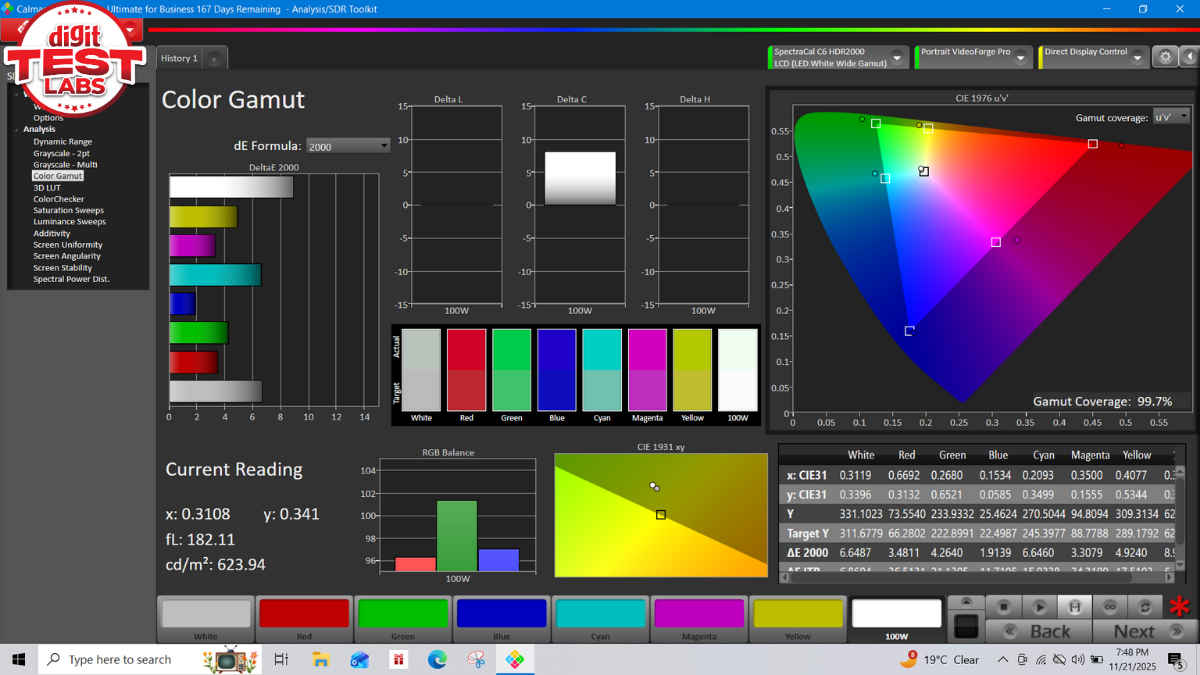1200x675 pixels.
Task: Open SpectraCal C6 HDR2000 meter dropdown
Action: pos(896,58)
